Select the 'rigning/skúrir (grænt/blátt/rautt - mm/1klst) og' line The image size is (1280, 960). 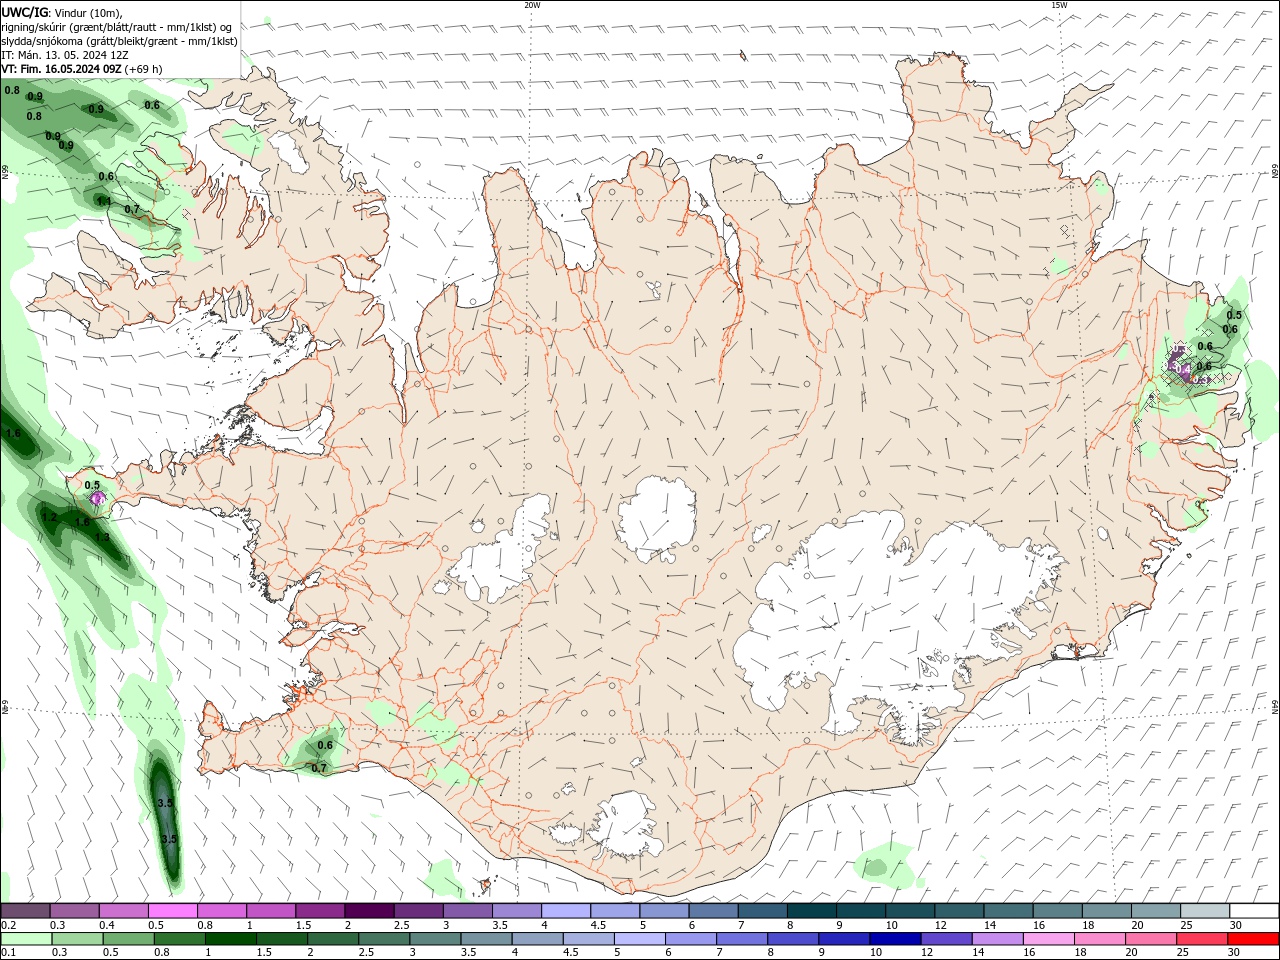point(117,27)
